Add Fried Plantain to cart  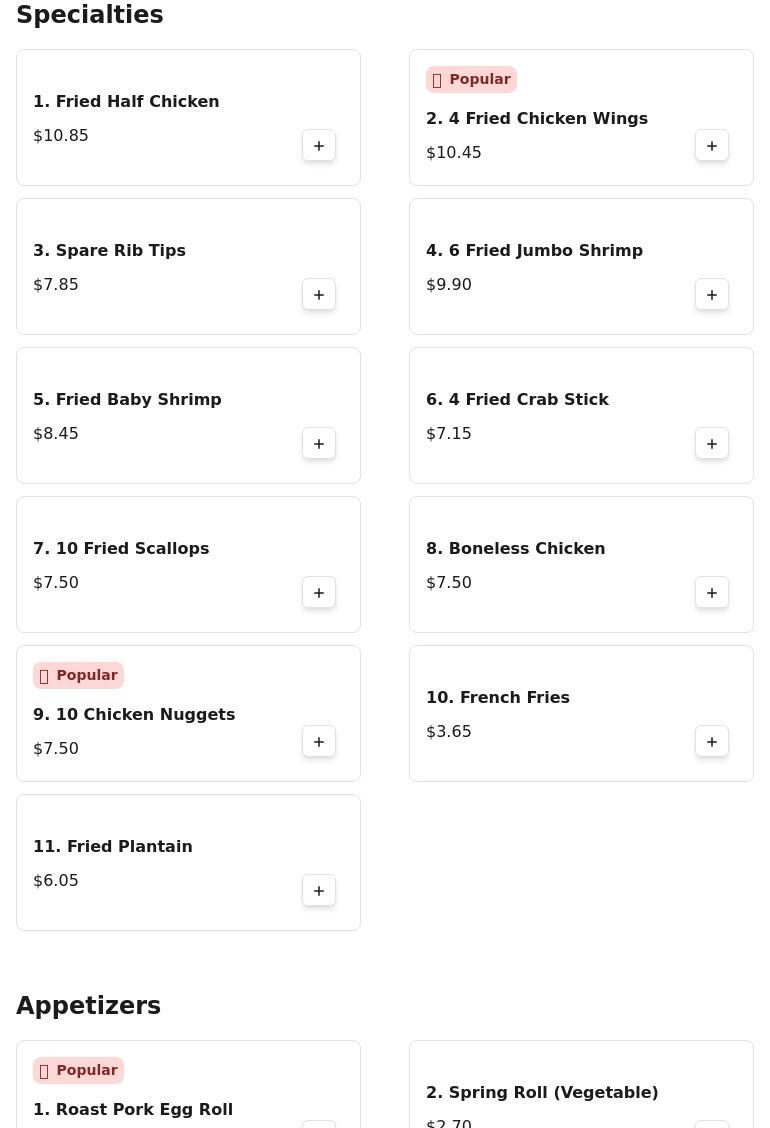pos(319,891)
